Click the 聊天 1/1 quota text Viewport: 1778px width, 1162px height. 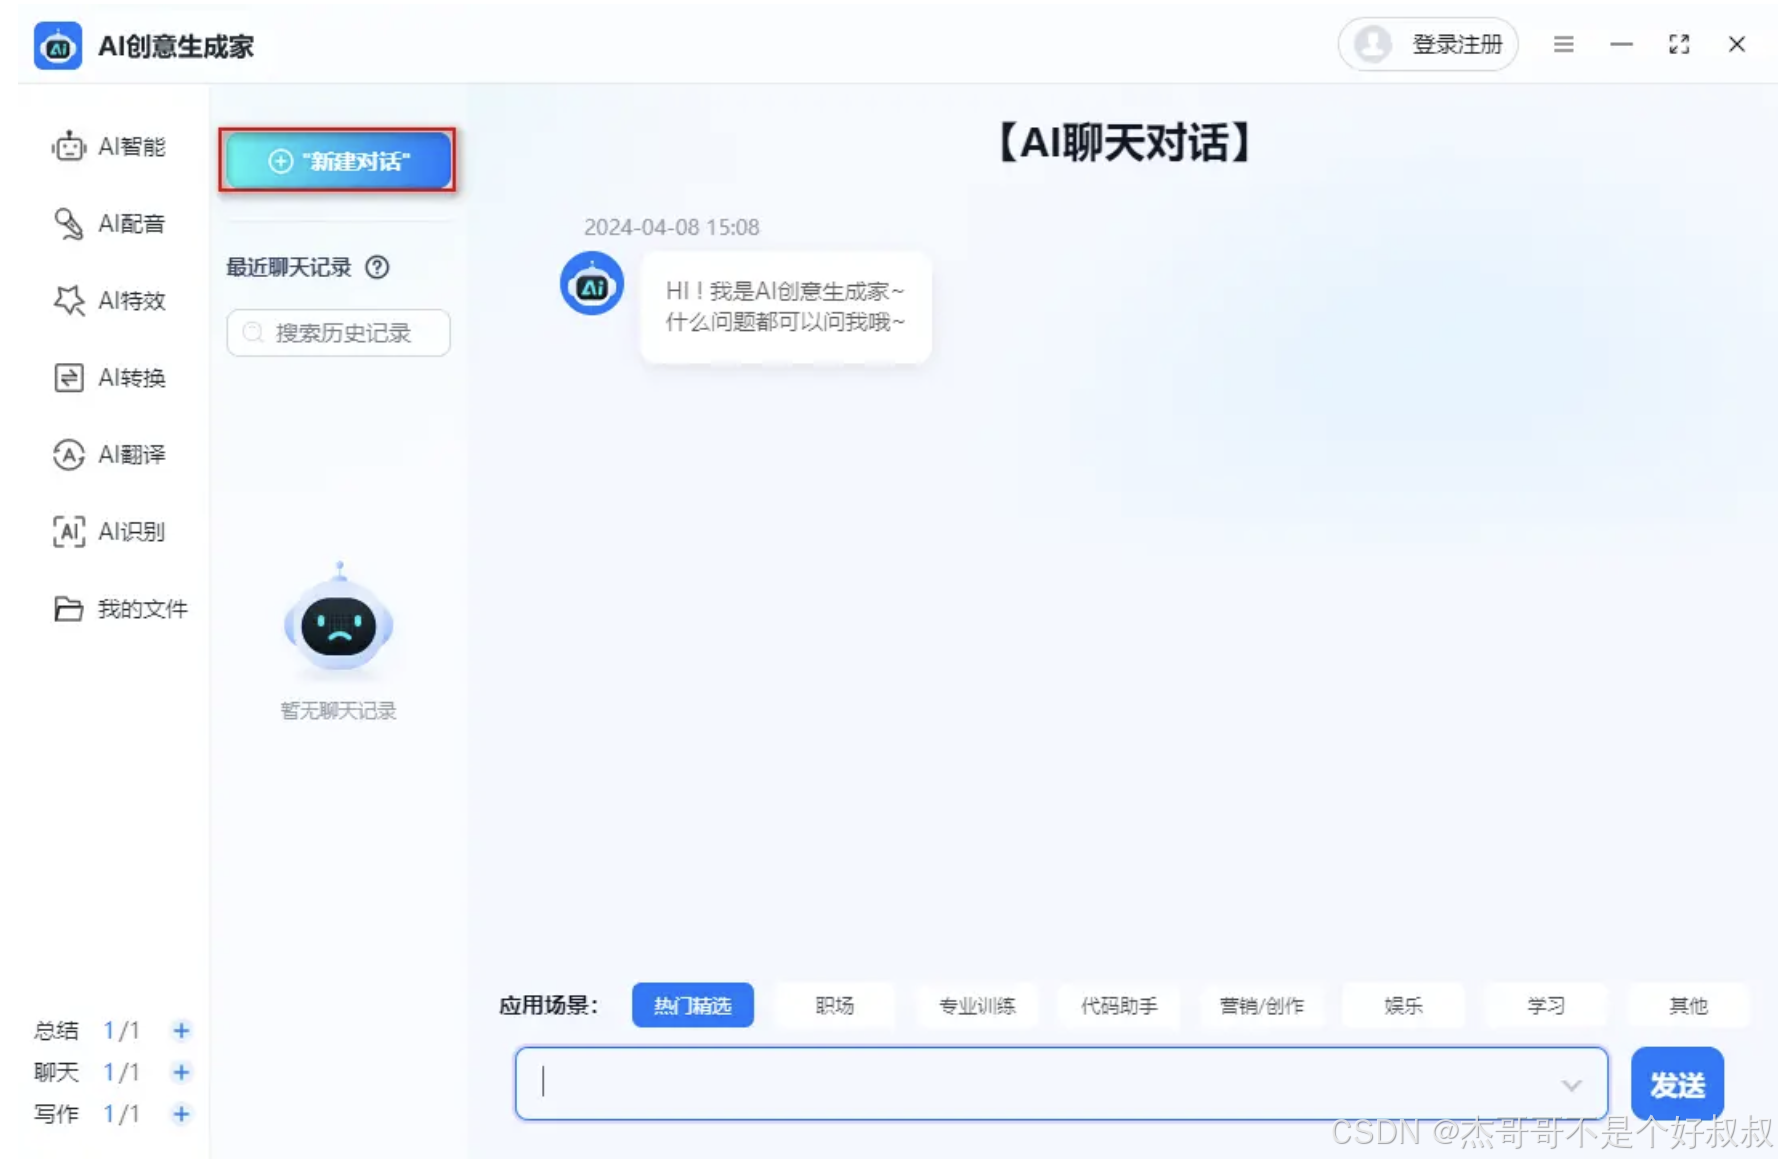87,1072
